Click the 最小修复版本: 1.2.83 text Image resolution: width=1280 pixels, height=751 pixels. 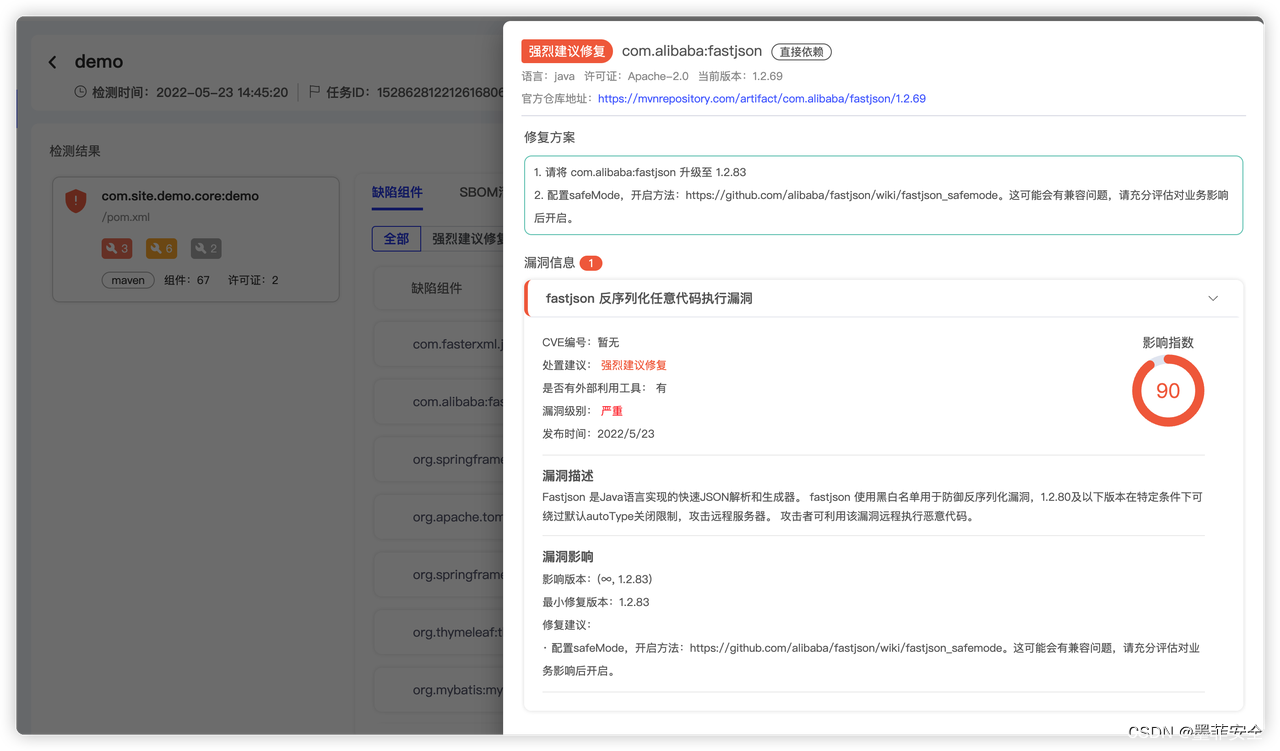(x=596, y=602)
